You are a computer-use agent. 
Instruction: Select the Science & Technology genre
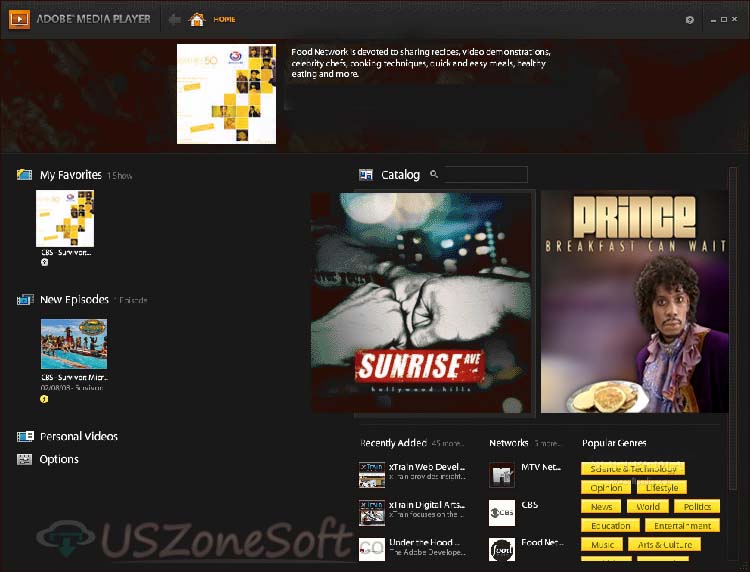pyautogui.click(x=633, y=469)
